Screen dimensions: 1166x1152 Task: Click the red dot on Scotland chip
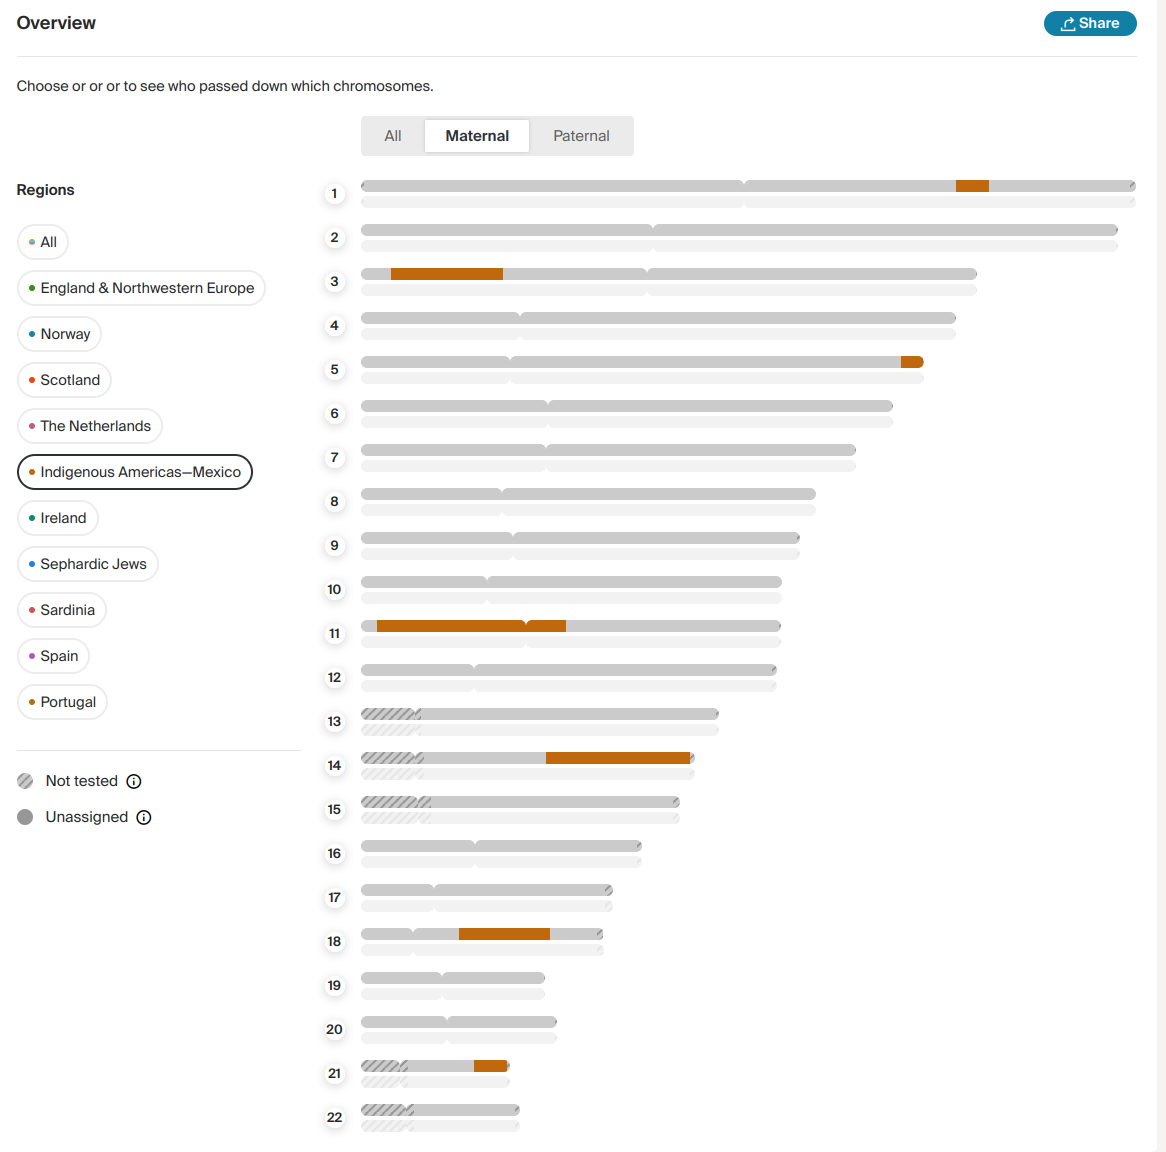point(30,380)
